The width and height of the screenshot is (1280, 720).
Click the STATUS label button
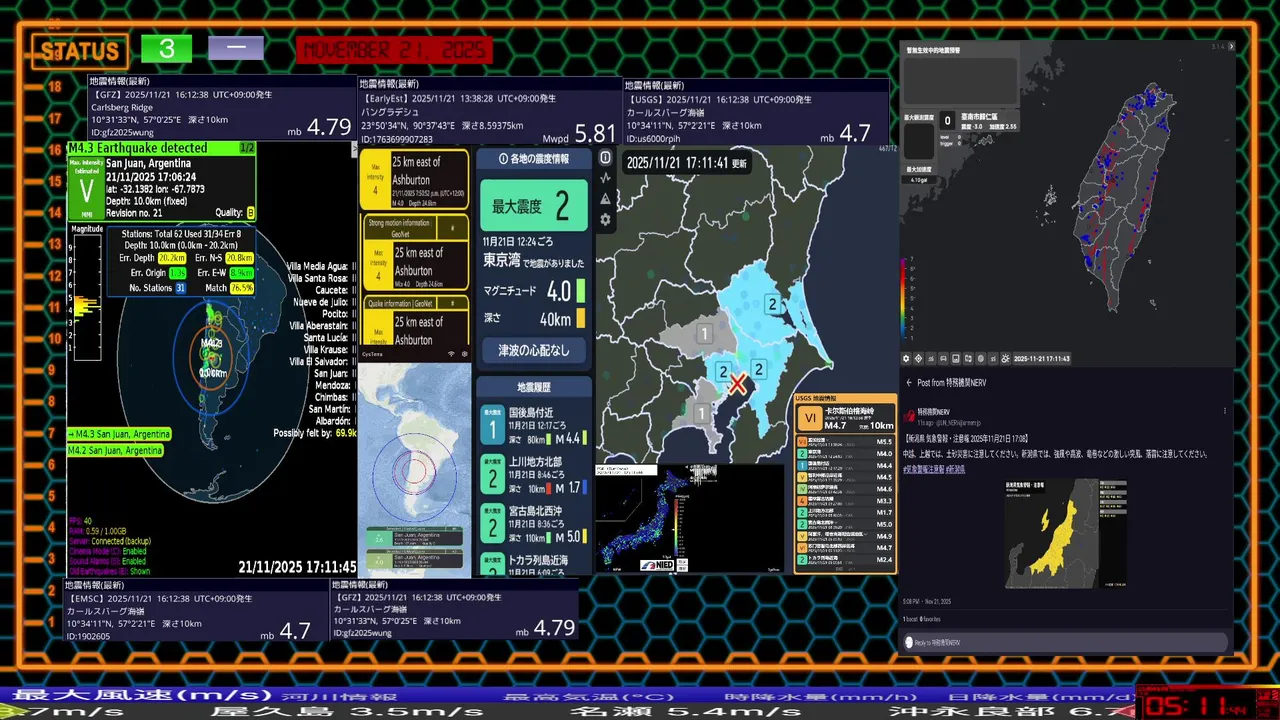click(x=79, y=51)
